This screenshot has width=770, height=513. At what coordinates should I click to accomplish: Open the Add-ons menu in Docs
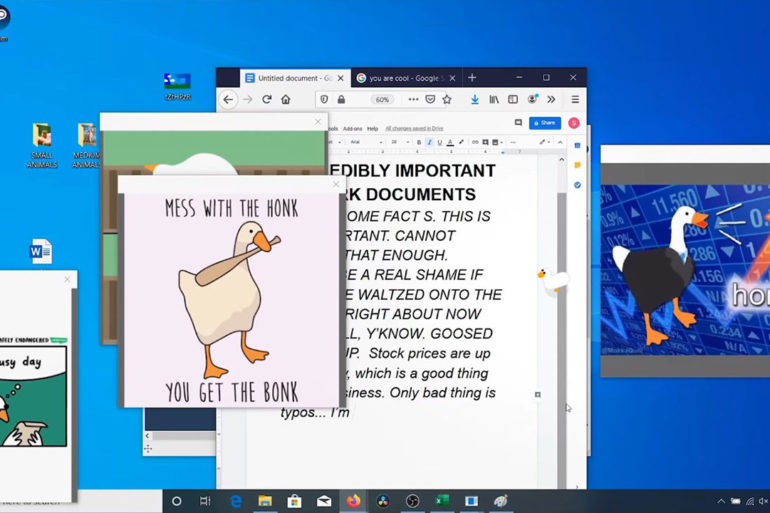pyautogui.click(x=352, y=129)
